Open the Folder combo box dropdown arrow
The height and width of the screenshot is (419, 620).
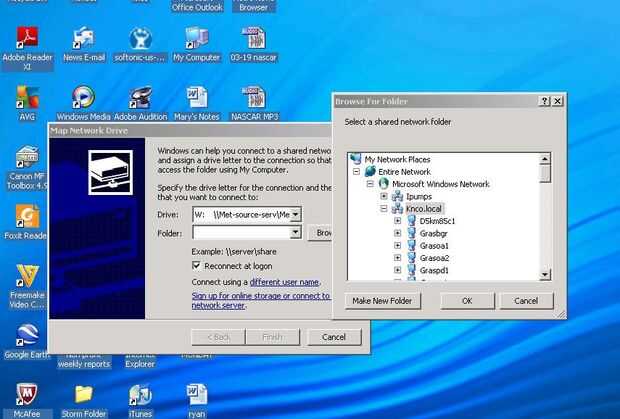tap(295, 233)
